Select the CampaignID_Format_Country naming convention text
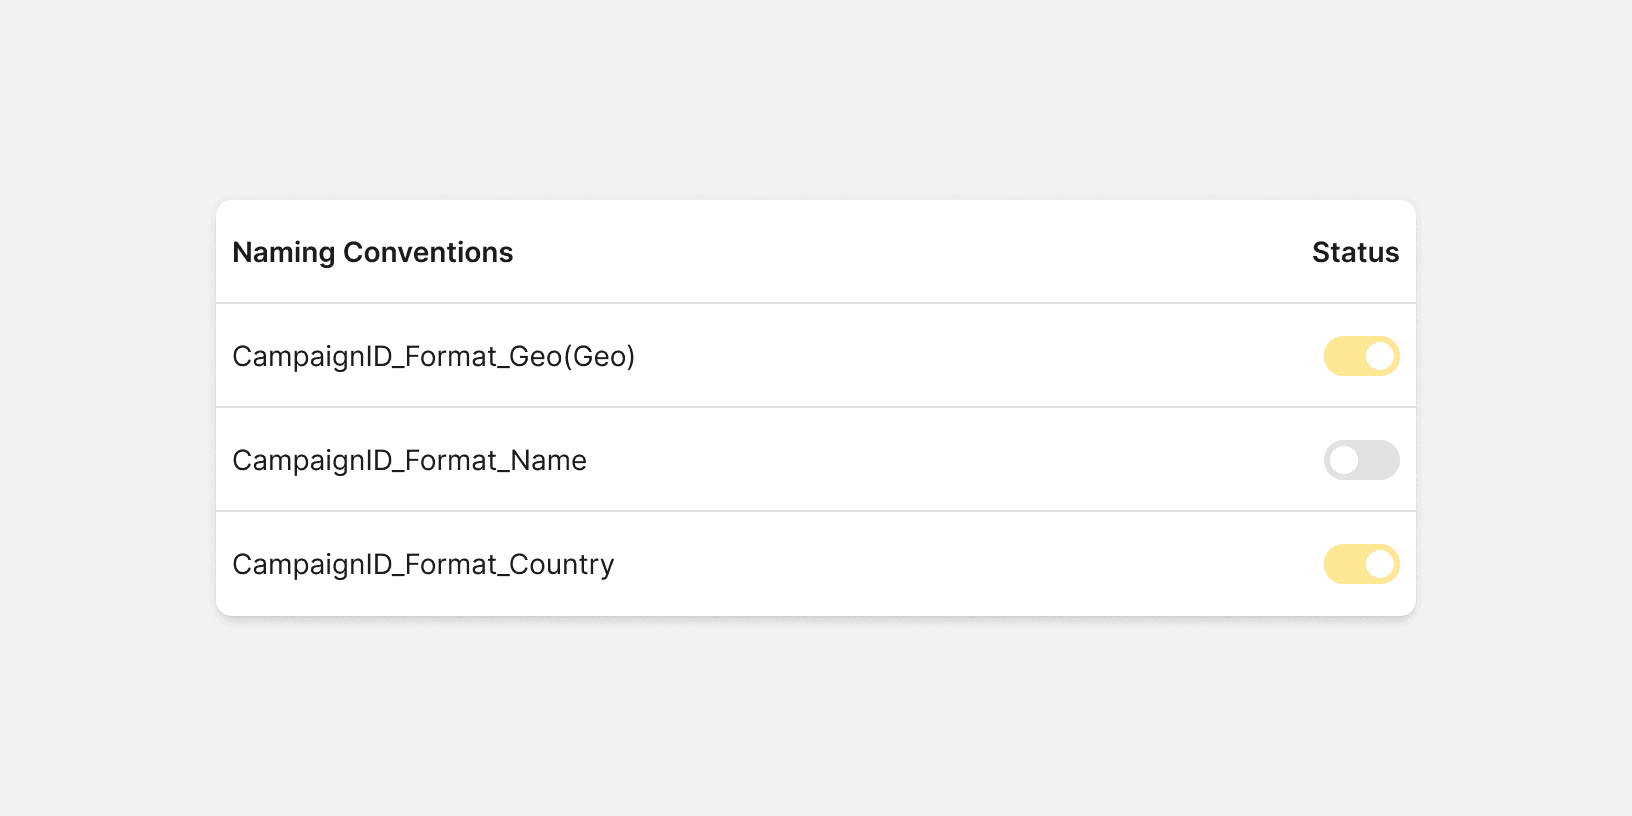The height and width of the screenshot is (816, 1632). [423, 564]
